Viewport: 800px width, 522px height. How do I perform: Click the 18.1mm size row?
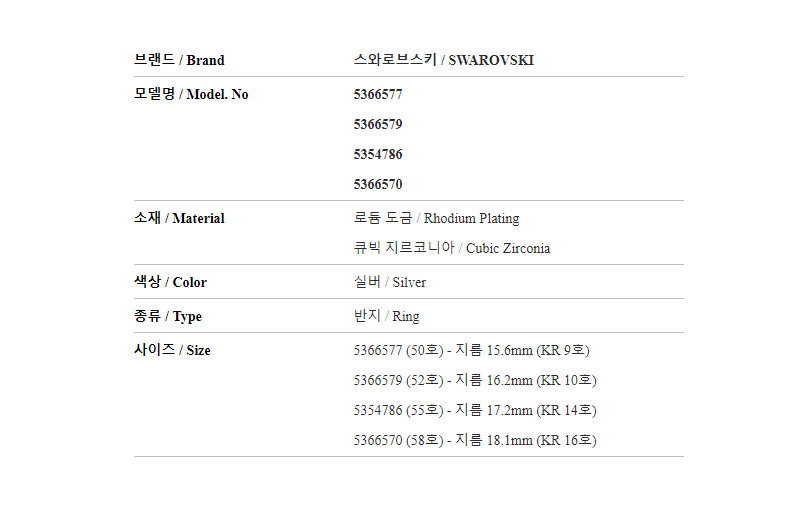tap(476, 440)
